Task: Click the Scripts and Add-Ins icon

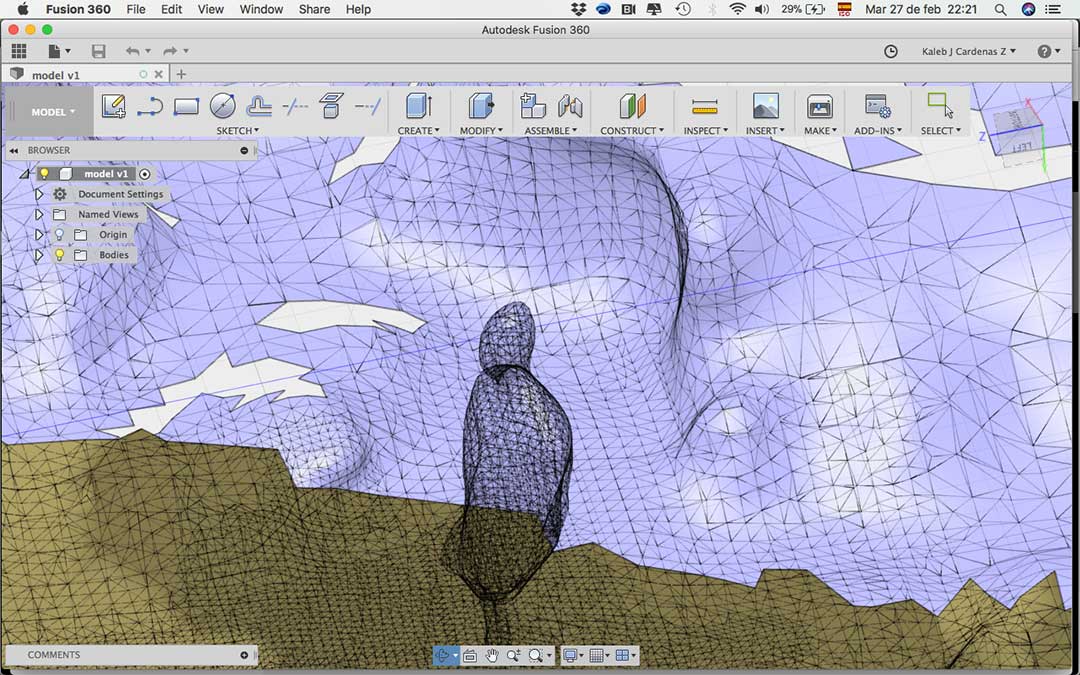Action: (877, 107)
